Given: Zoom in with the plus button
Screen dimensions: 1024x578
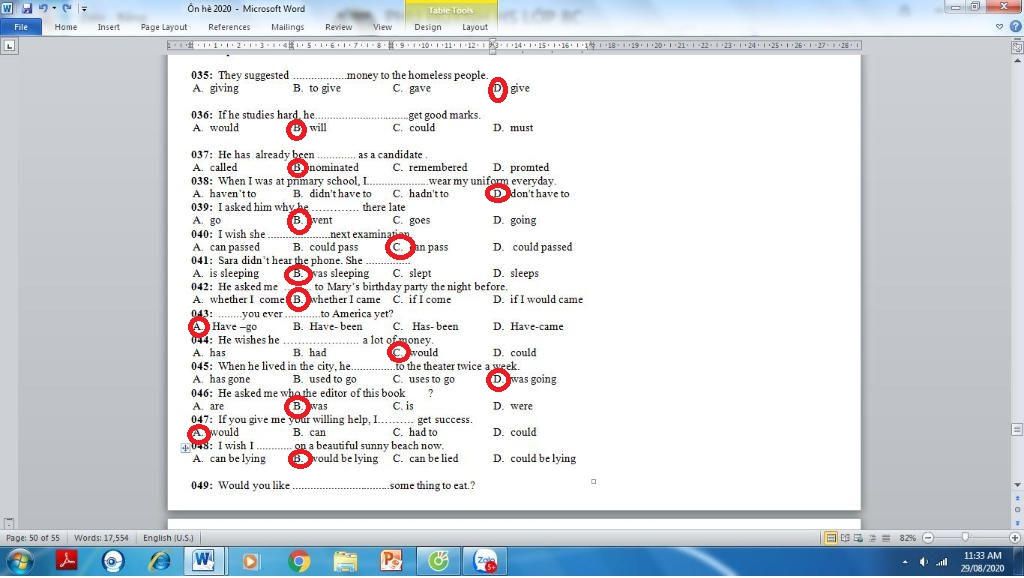Looking at the screenshot, I should 1014,538.
